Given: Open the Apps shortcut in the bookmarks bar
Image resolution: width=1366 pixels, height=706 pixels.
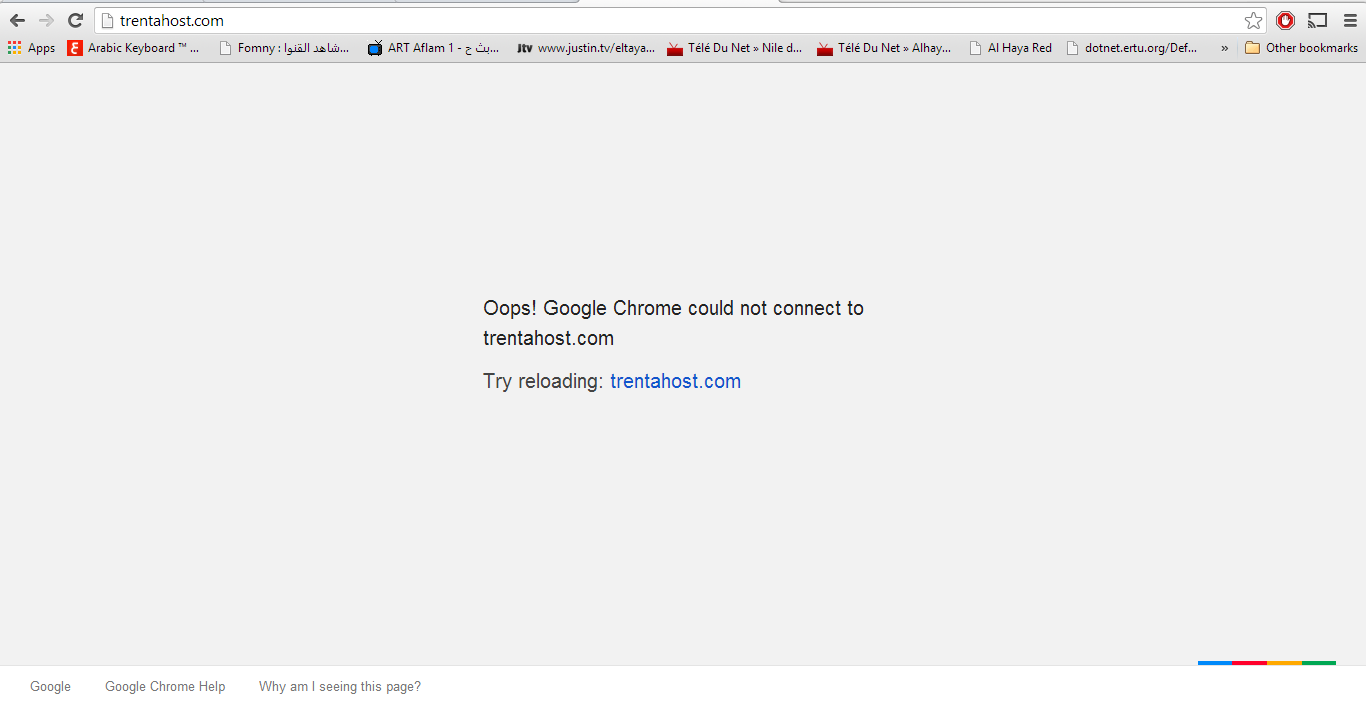Looking at the screenshot, I should pos(31,48).
